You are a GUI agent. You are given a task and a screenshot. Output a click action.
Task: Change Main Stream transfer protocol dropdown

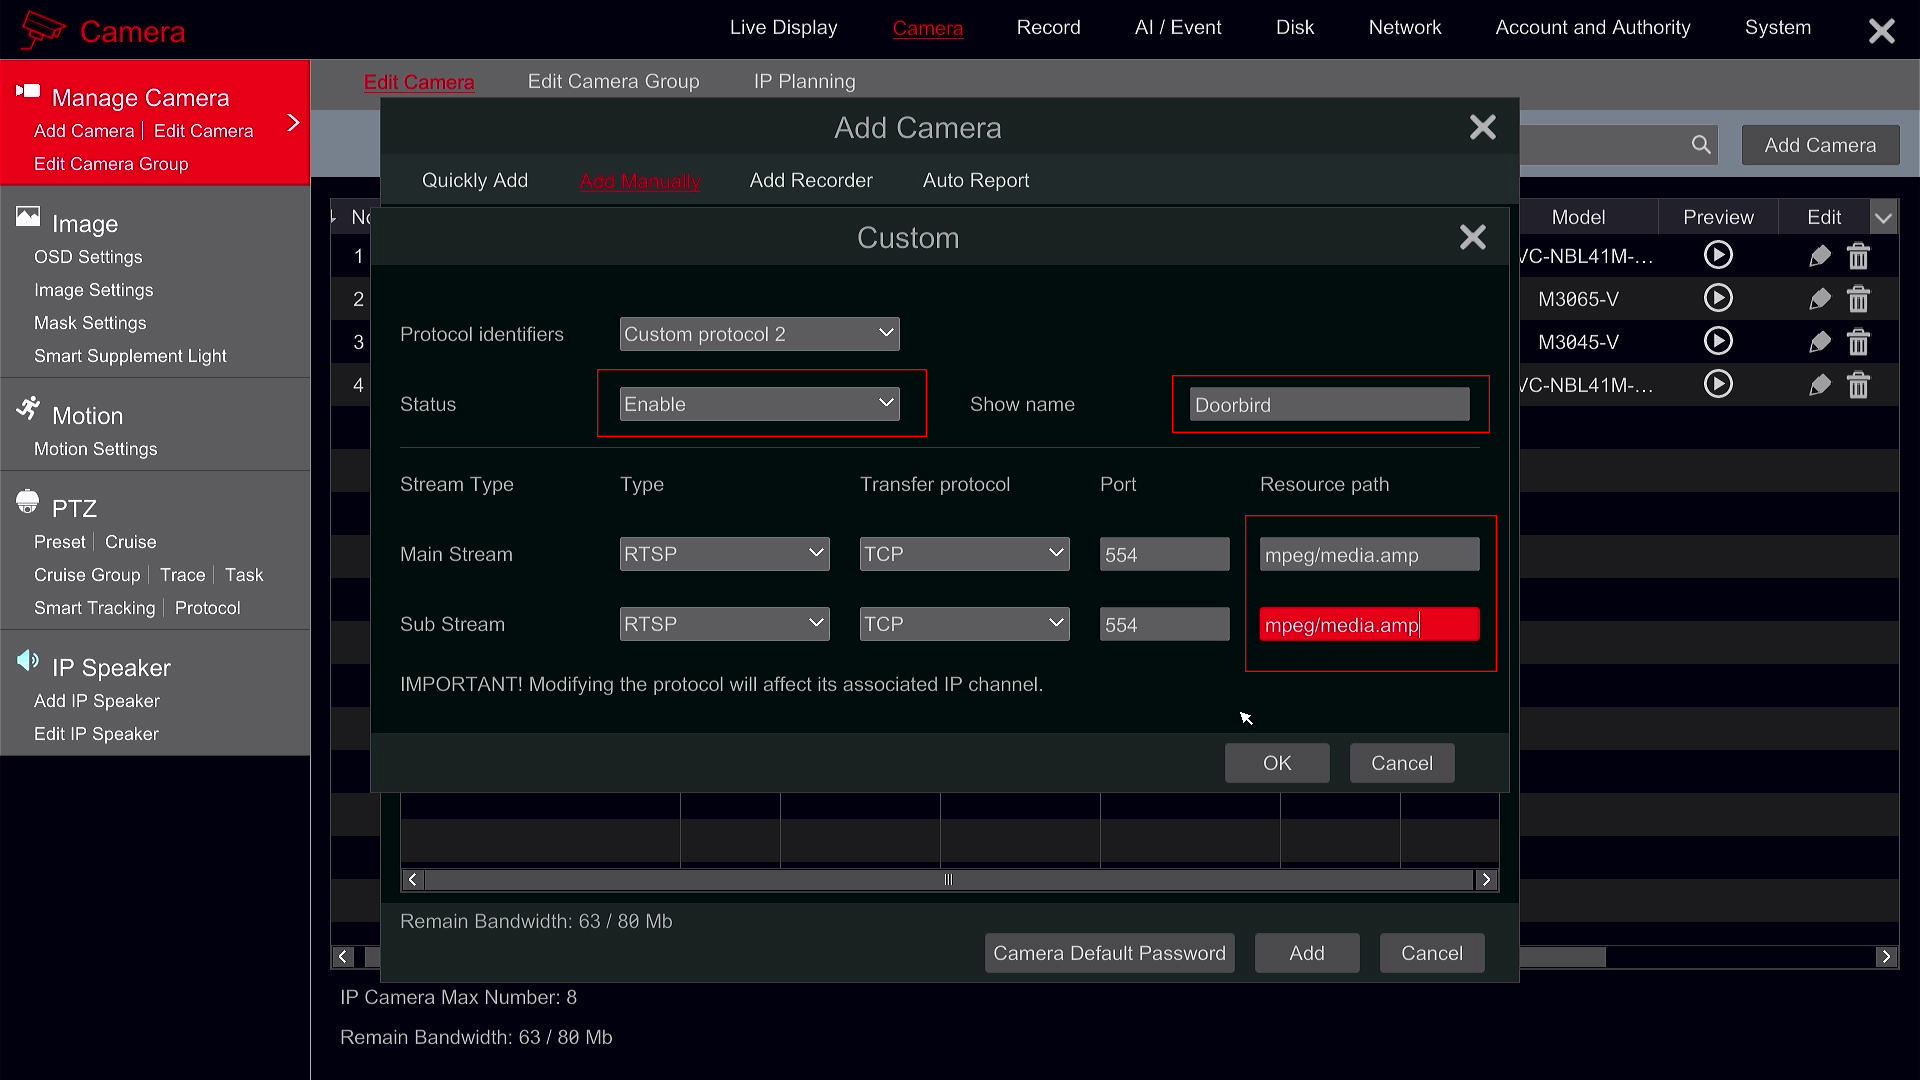click(964, 554)
